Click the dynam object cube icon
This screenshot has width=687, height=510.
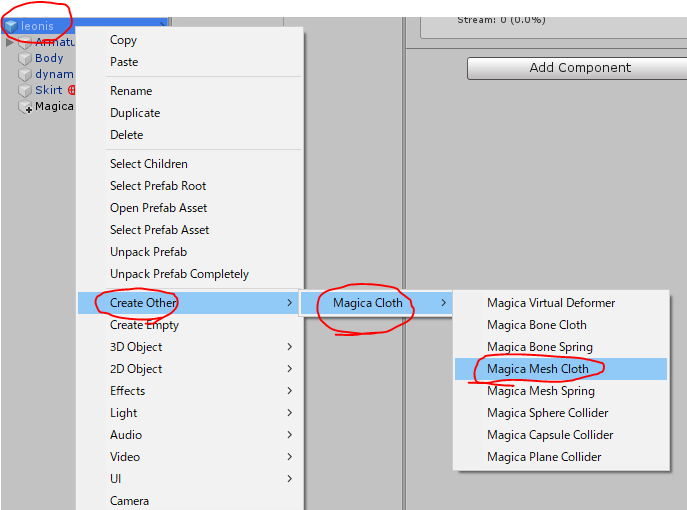pyautogui.click(x=25, y=74)
